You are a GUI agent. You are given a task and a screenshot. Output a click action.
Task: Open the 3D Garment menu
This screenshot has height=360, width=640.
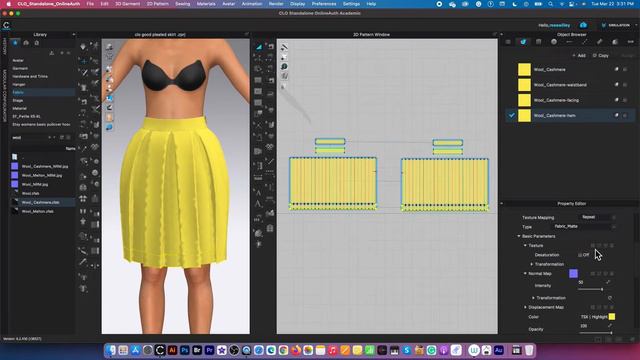(x=127, y=4)
